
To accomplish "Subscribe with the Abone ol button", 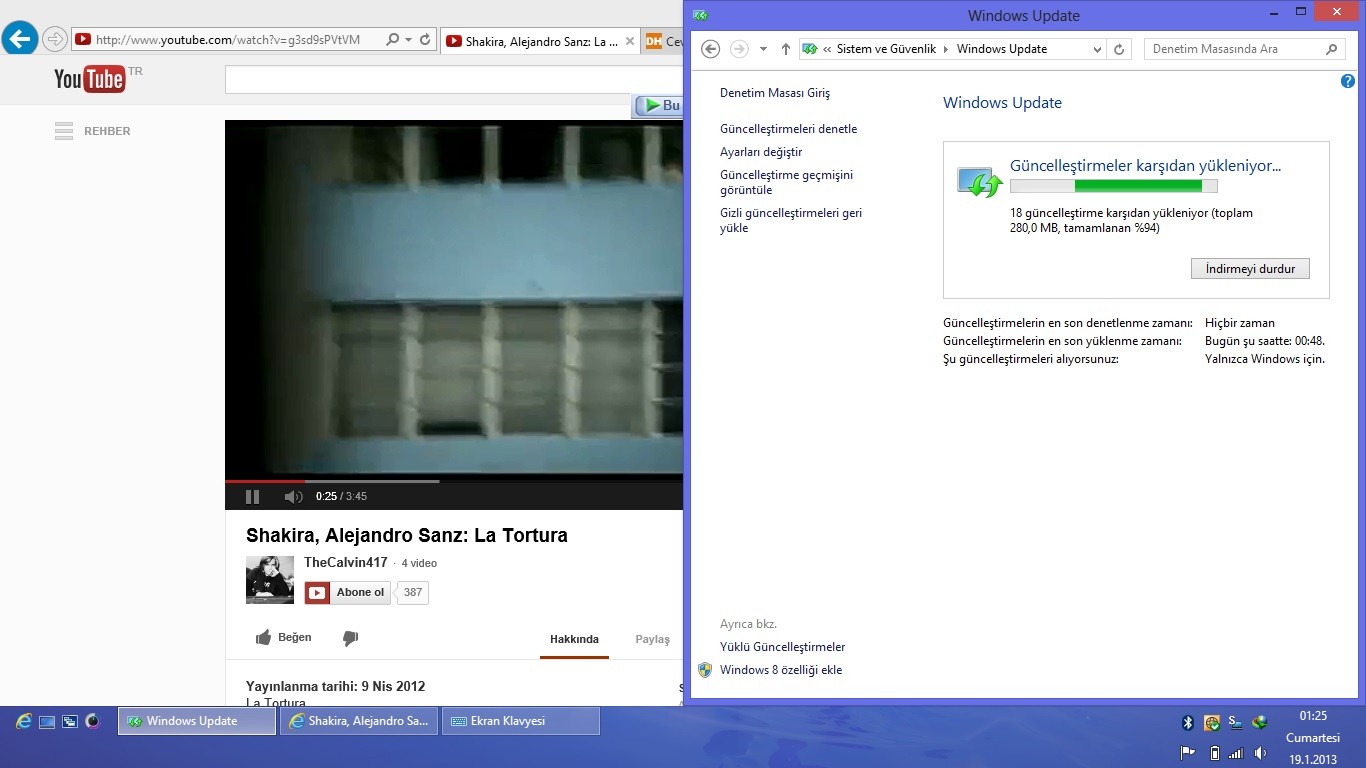I will [x=348, y=593].
